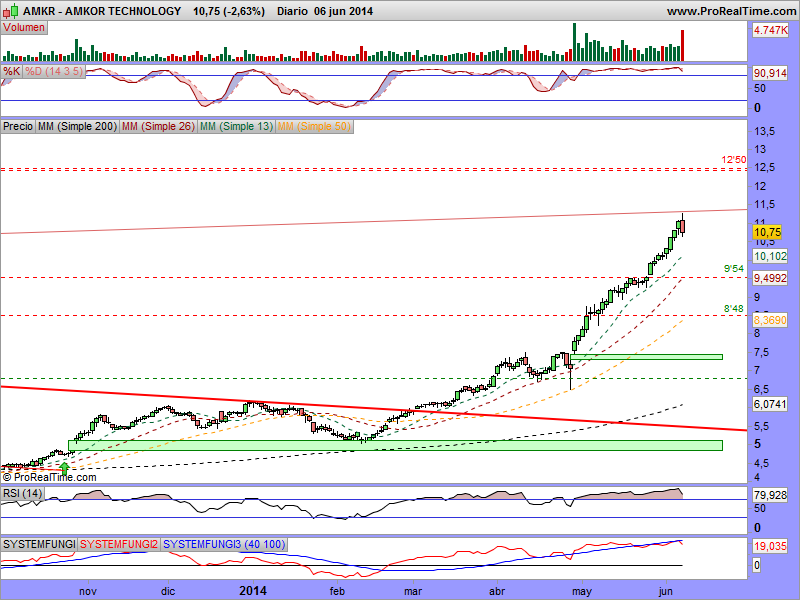Click the jun label on the time axis
The width and height of the screenshot is (800, 600).
[x=665, y=592]
